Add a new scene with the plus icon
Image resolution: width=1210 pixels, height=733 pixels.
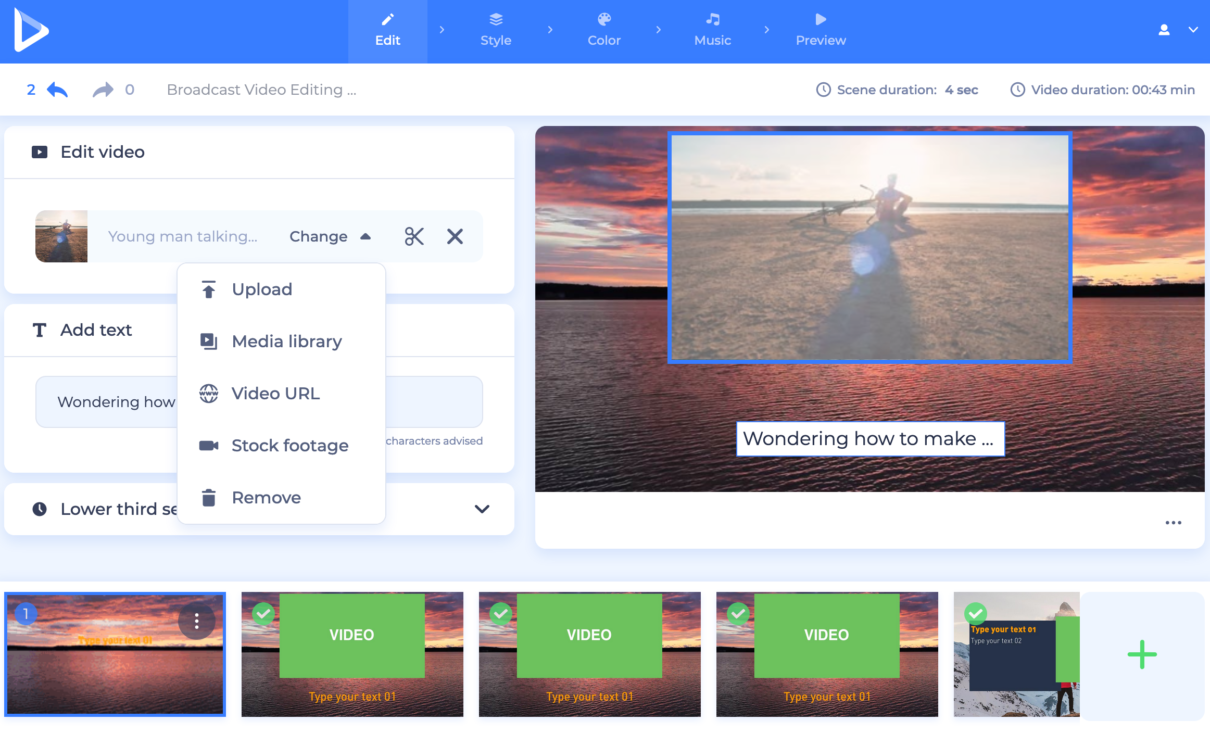pos(1142,655)
